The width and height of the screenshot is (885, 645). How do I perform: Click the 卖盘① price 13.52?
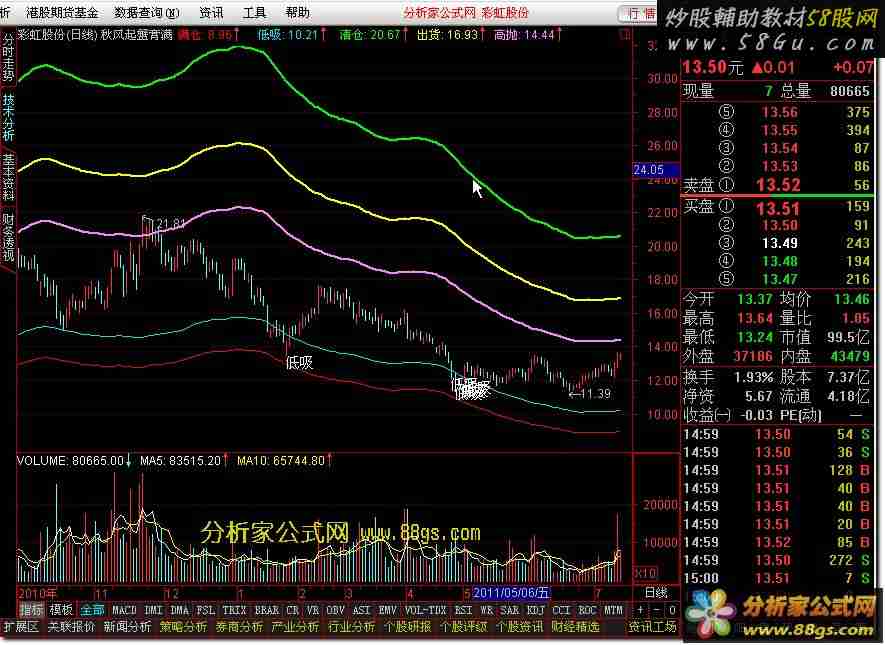pos(778,185)
